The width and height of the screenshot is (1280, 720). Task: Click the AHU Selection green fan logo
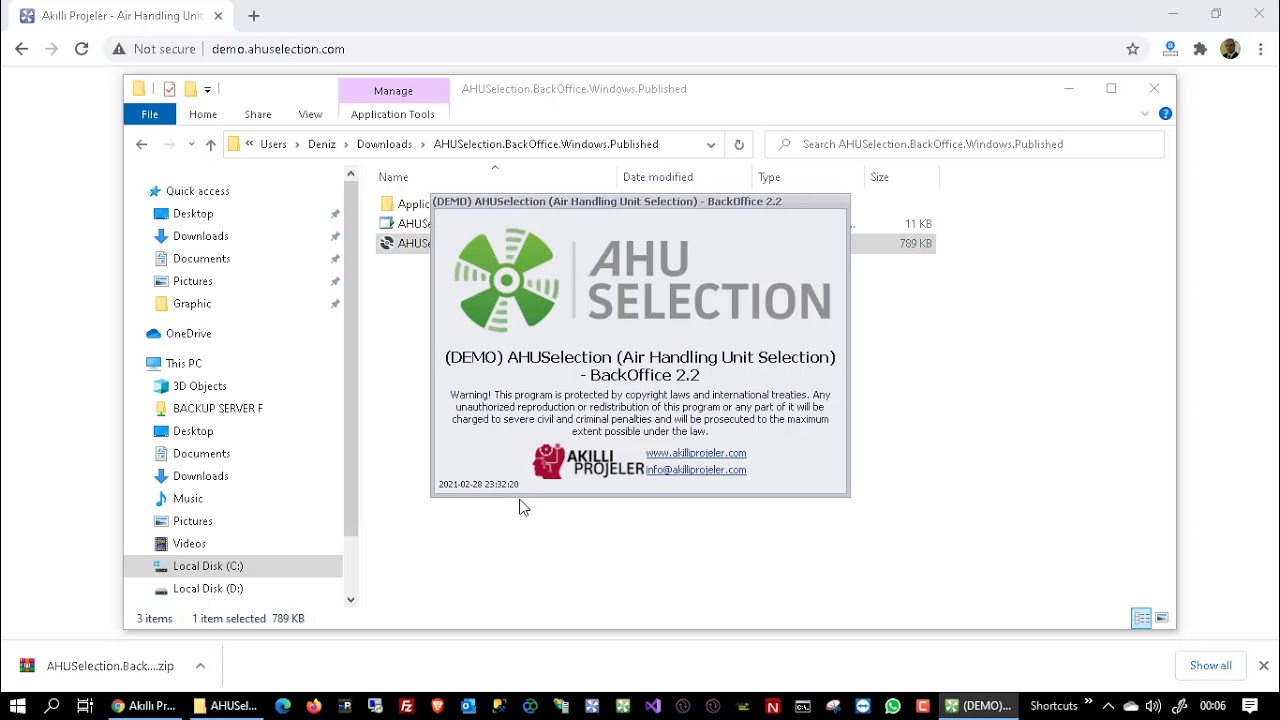click(x=506, y=280)
